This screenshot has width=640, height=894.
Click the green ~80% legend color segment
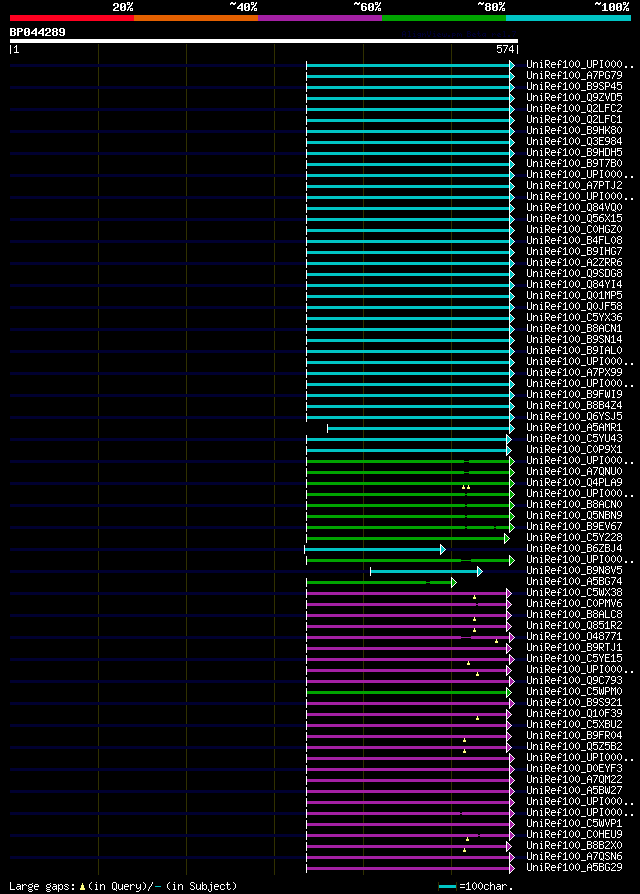tap(444, 18)
